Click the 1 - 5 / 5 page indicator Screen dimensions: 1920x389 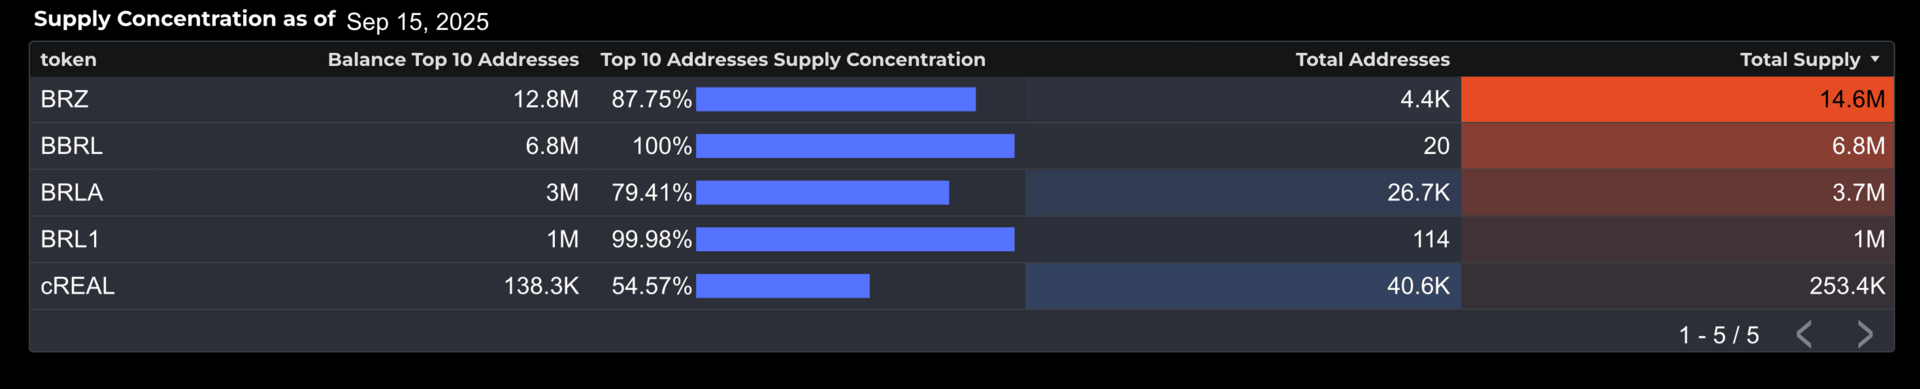point(1718,335)
